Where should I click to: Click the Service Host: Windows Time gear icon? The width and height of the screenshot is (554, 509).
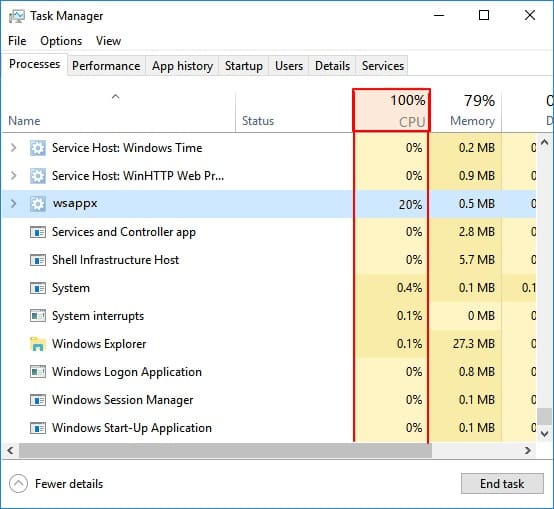tap(37, 148)
